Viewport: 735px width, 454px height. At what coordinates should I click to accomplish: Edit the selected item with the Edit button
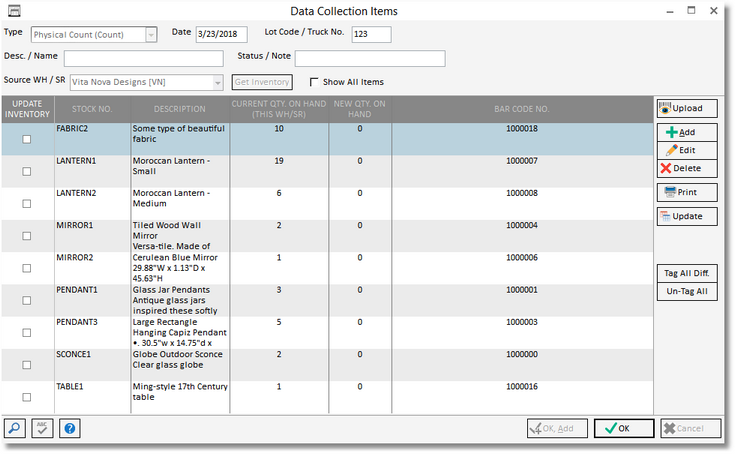click(x=687, y=150)
